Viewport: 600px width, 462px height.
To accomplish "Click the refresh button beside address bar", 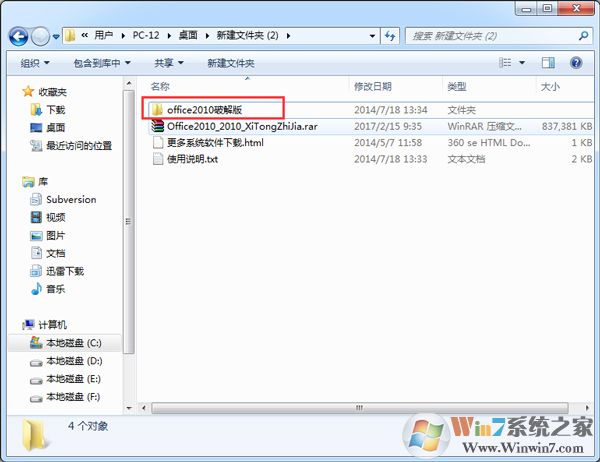I will tap(390, 36).
